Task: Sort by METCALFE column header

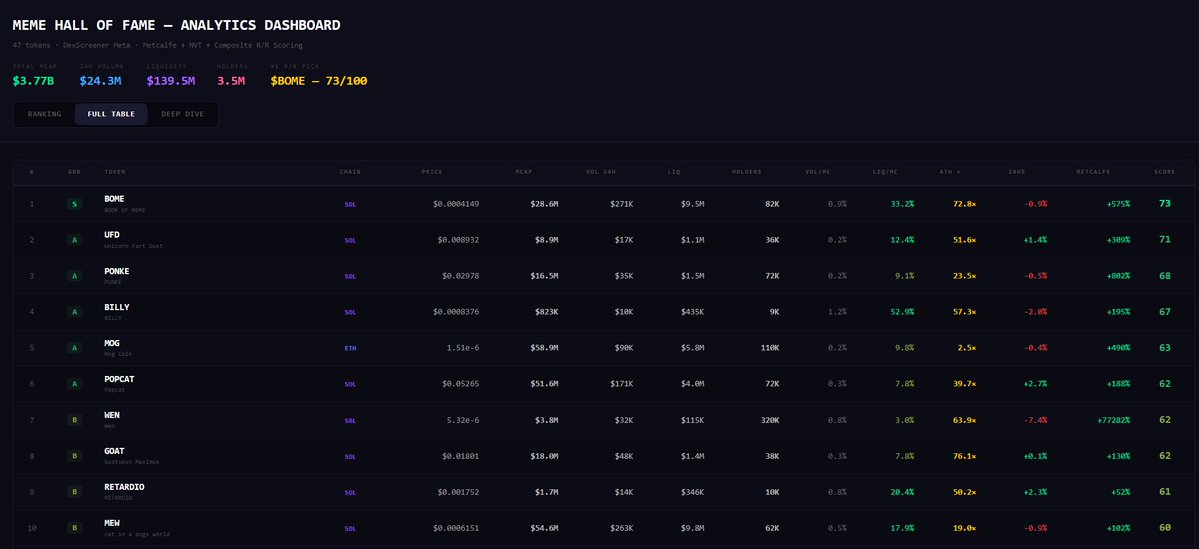Action: click(x=1093, y=172)
